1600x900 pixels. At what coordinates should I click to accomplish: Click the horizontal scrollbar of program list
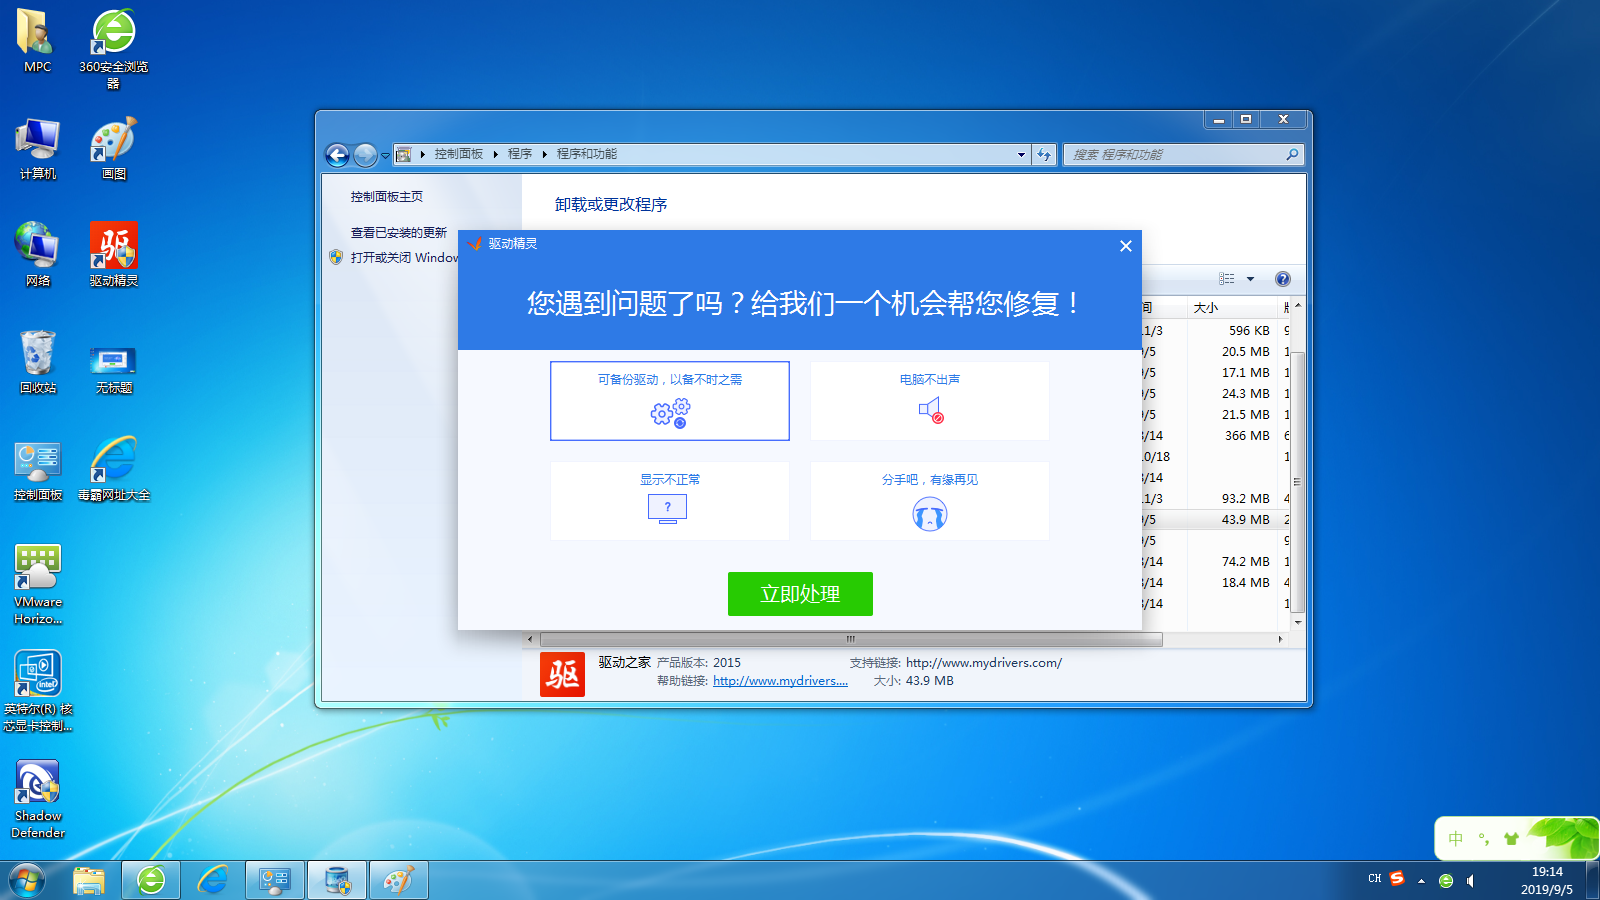click(852, 639)
